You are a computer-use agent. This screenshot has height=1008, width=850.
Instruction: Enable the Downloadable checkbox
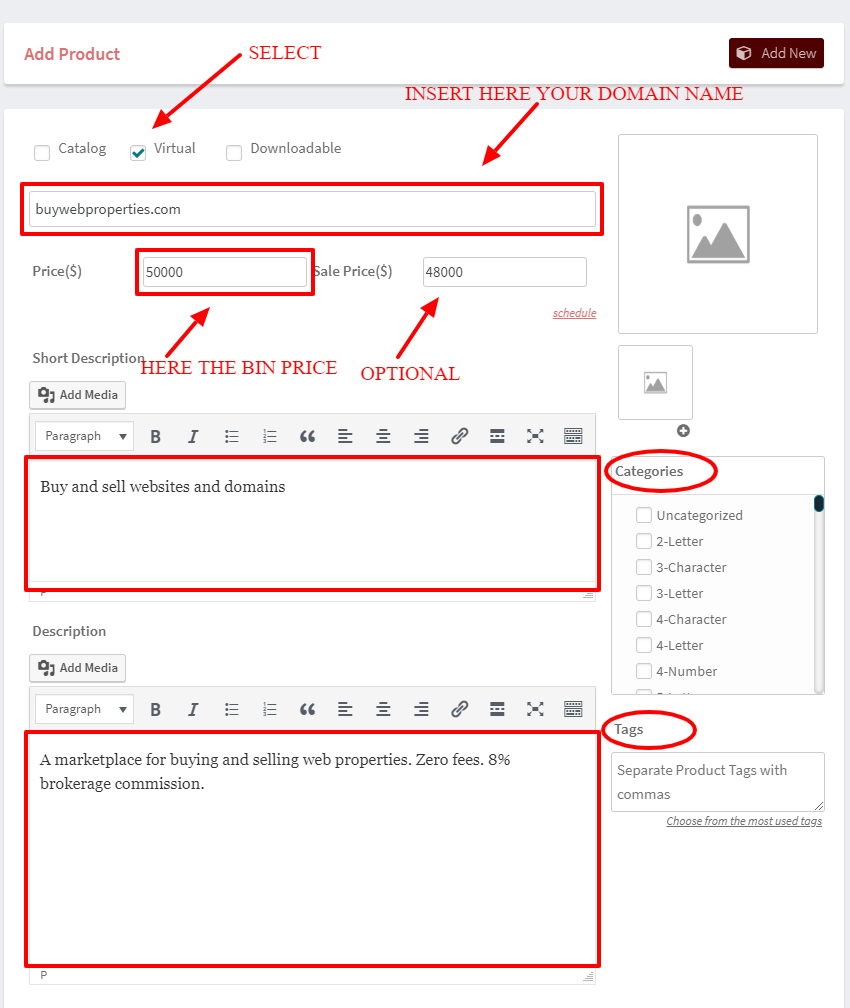click(234, 153)
